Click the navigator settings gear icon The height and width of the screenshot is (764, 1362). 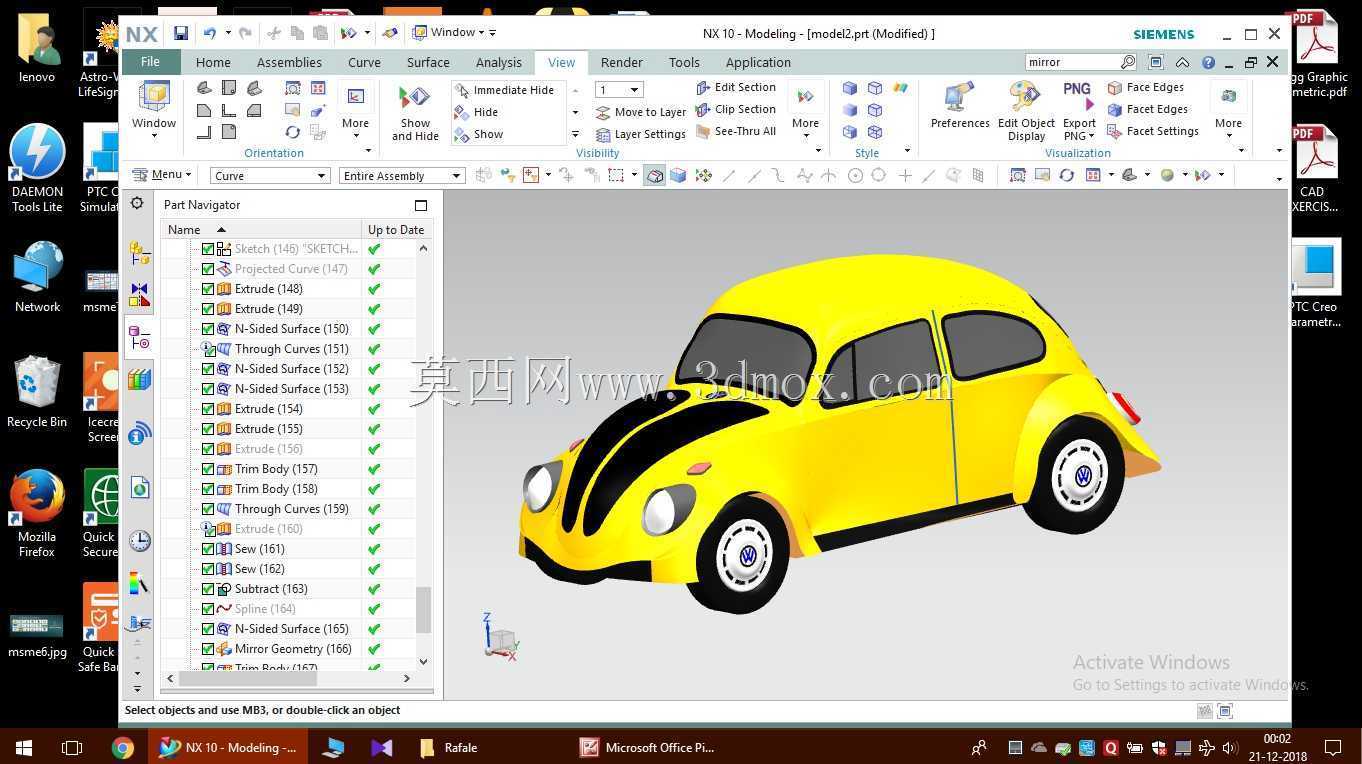pos(137,204)
